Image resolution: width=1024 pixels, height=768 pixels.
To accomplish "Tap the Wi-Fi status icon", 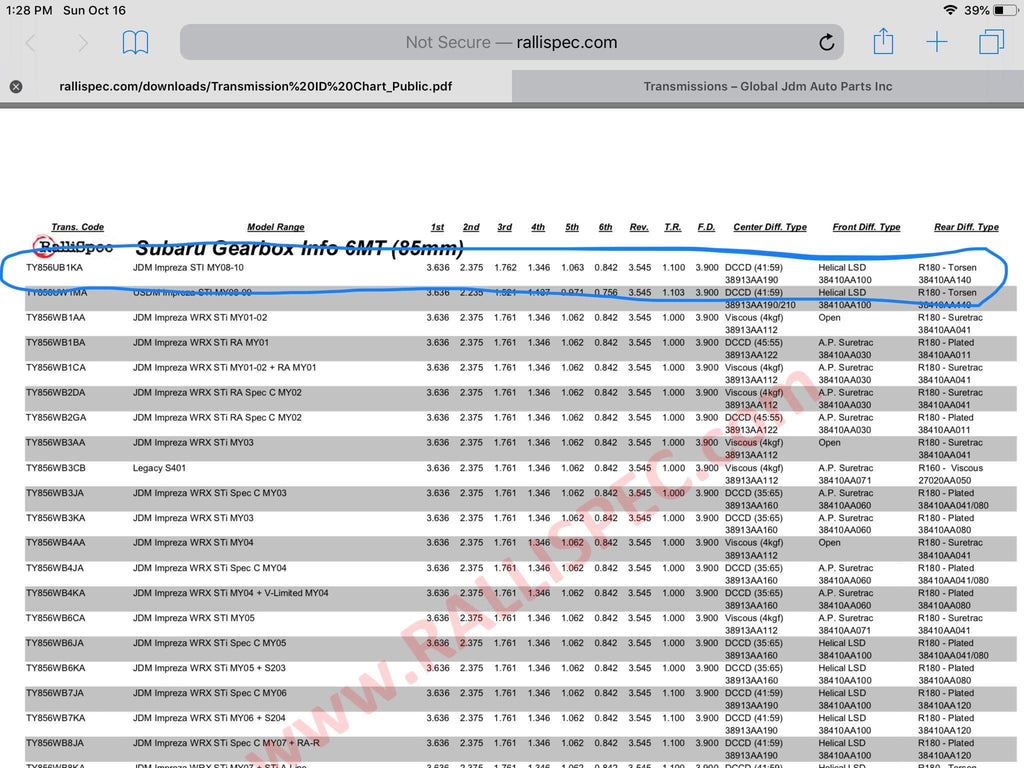I will coord(949,10).
